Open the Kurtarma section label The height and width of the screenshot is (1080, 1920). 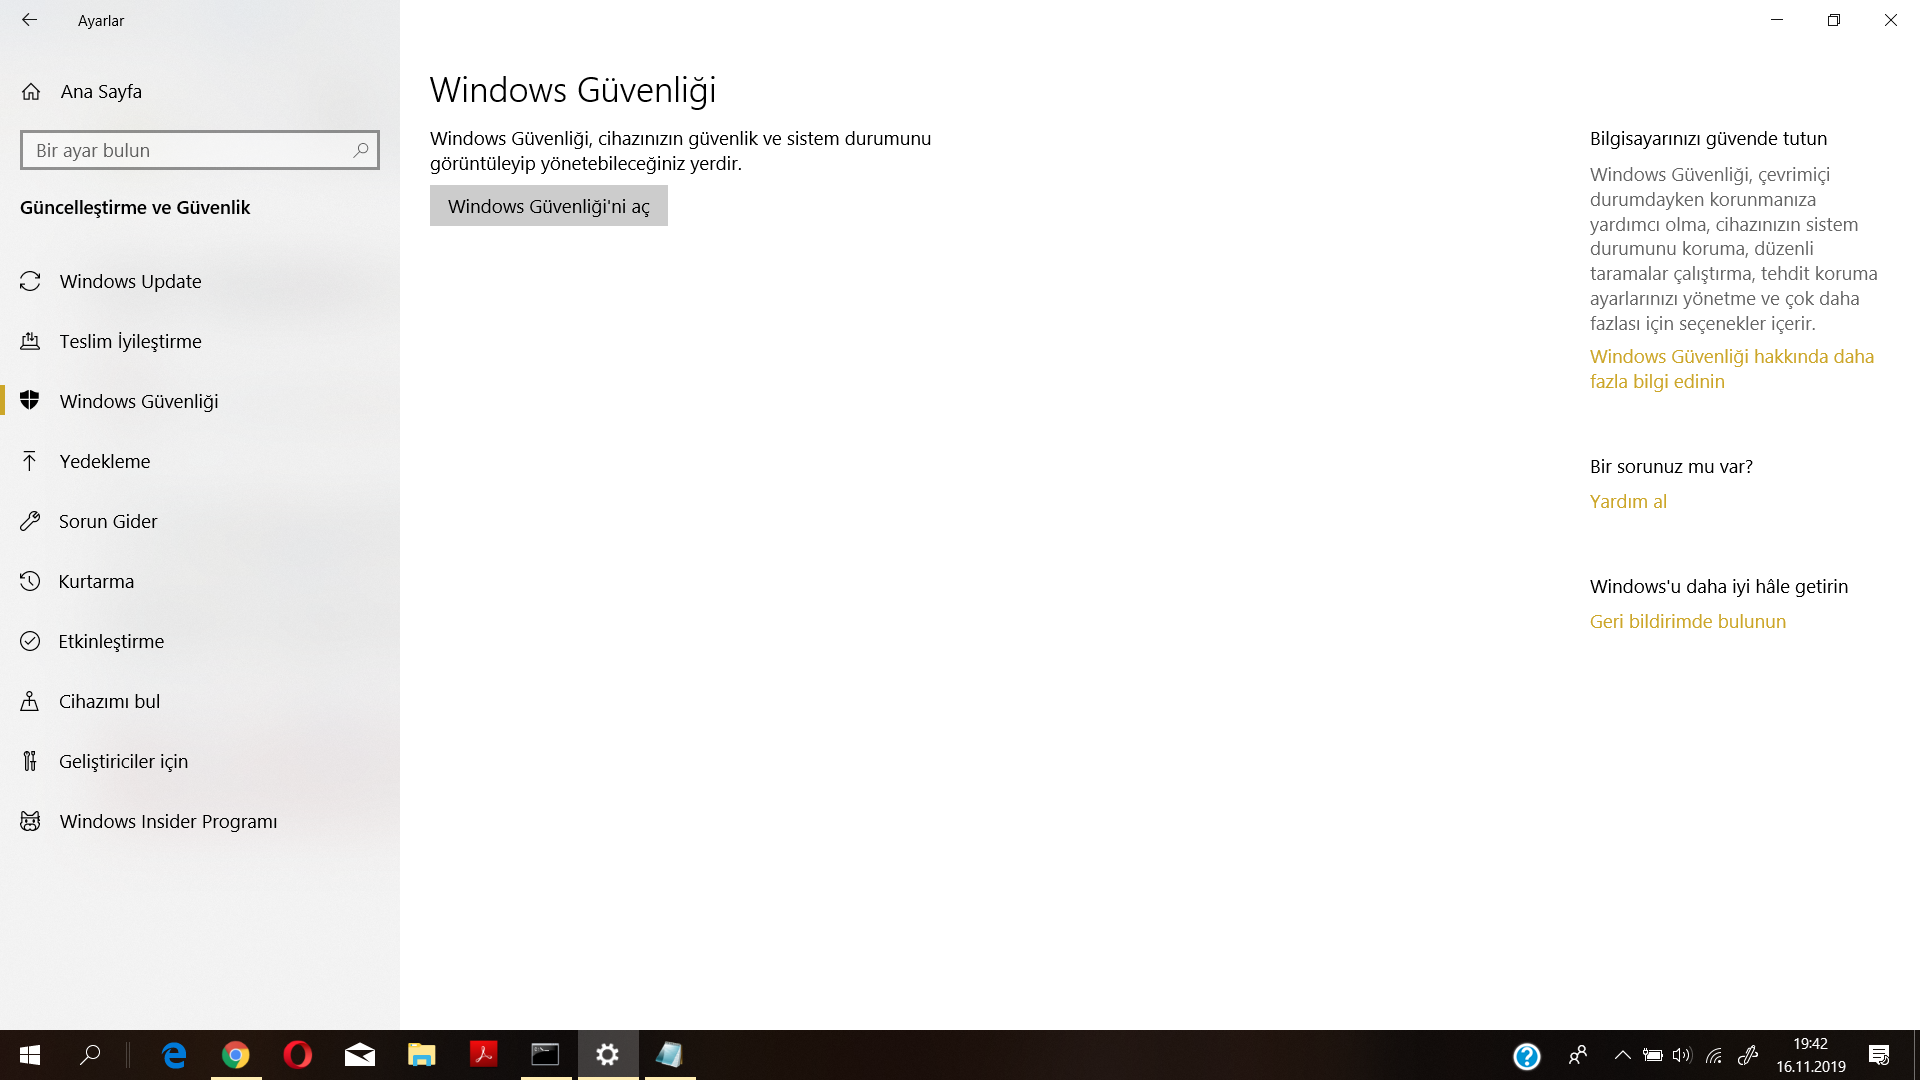point(96,581)
